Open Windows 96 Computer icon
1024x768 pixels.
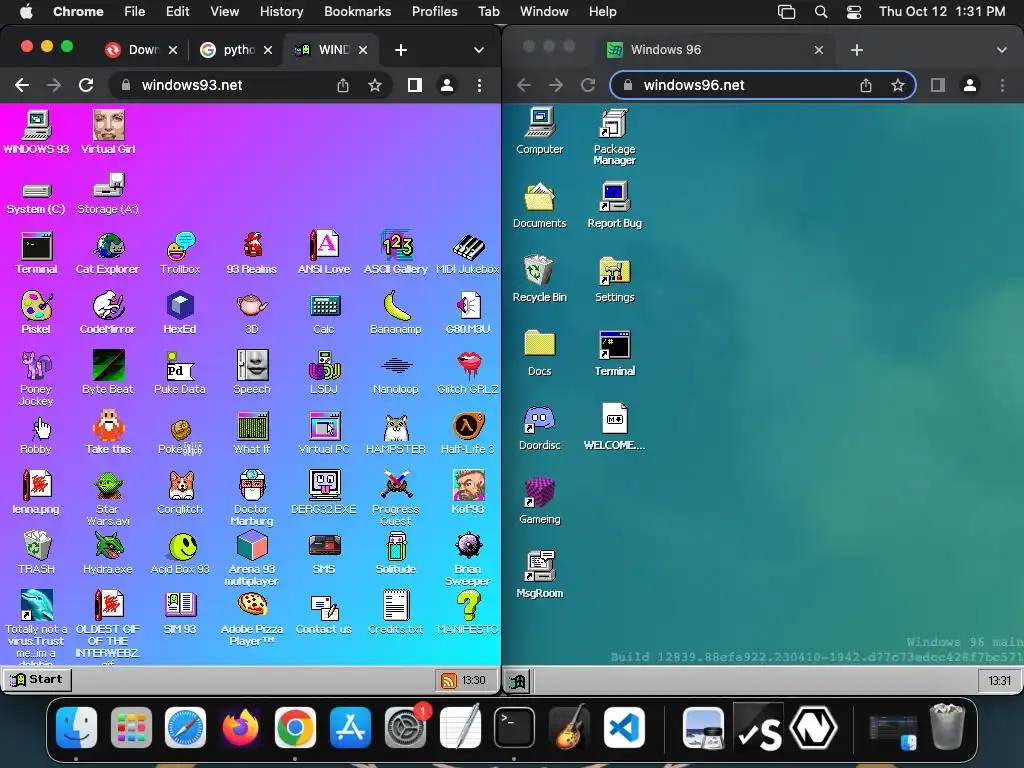tap(539, 133)
